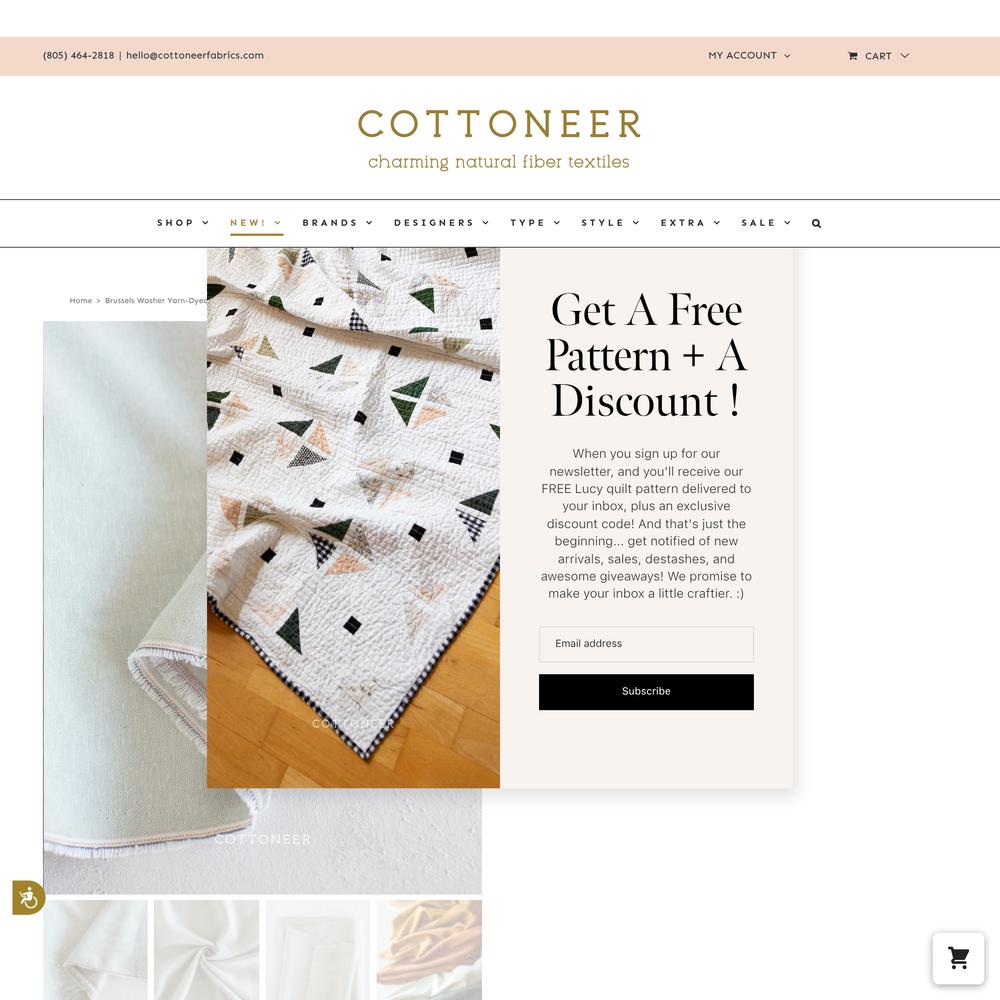Open the Extra menu
Image resolution: width=1000 pixels, height=1000 pixels.
point(690,223)
